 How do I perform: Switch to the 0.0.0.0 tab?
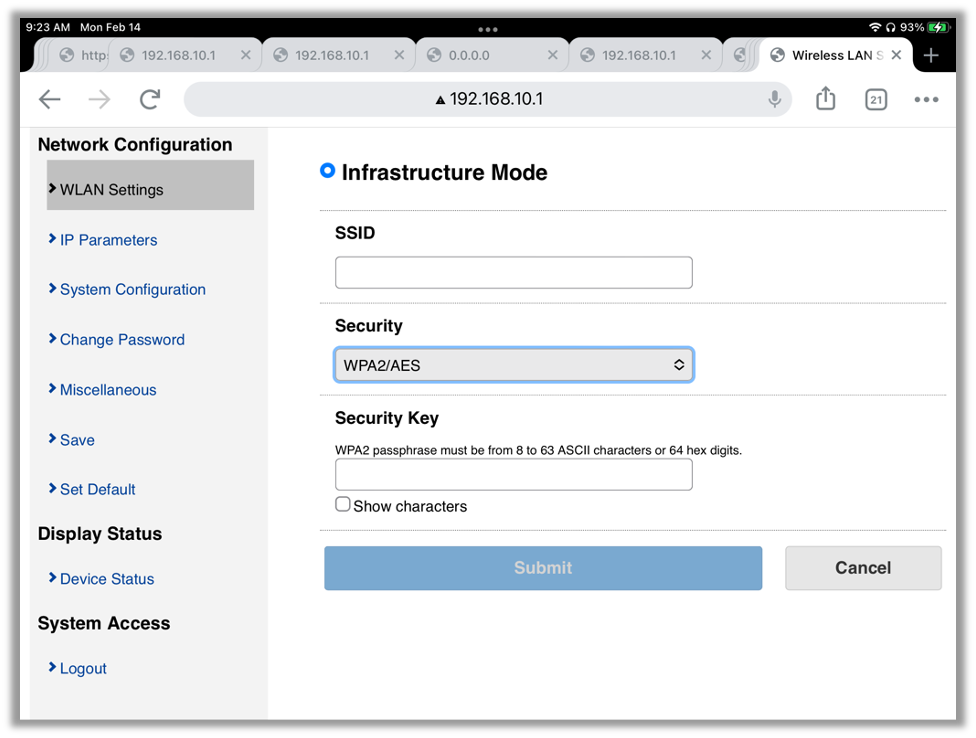(x=480, y=56)
